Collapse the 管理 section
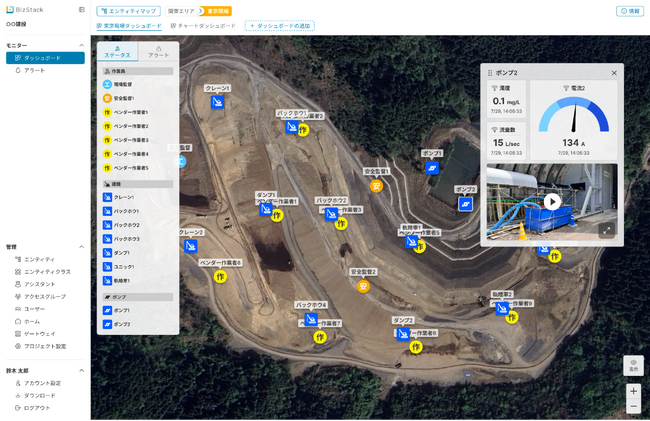This screenshot has height=421, width=650. 81,246
